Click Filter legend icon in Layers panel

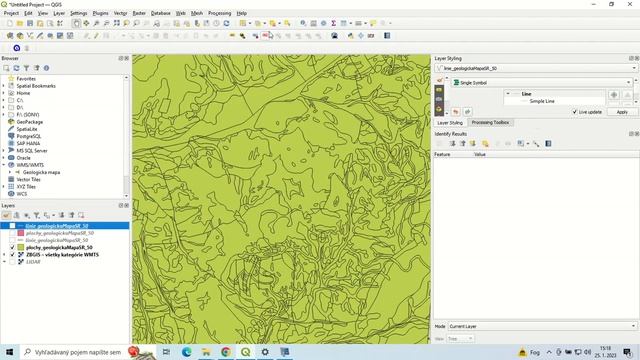(x=37, y=216)
